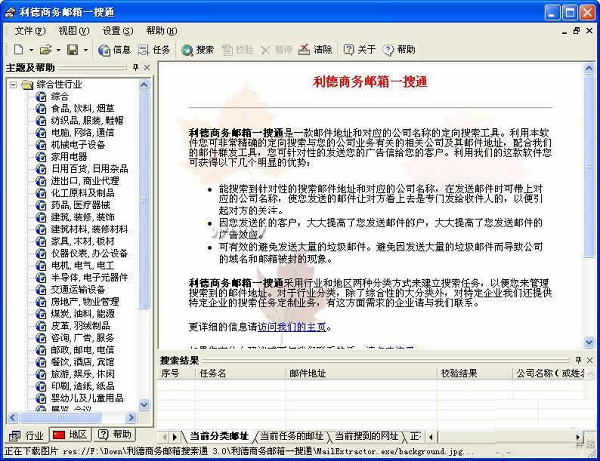Image resolution: width=600 pixels, height=461 pixels.
Task: Open the dropdown arrow next to New icon
Action: 31,50
